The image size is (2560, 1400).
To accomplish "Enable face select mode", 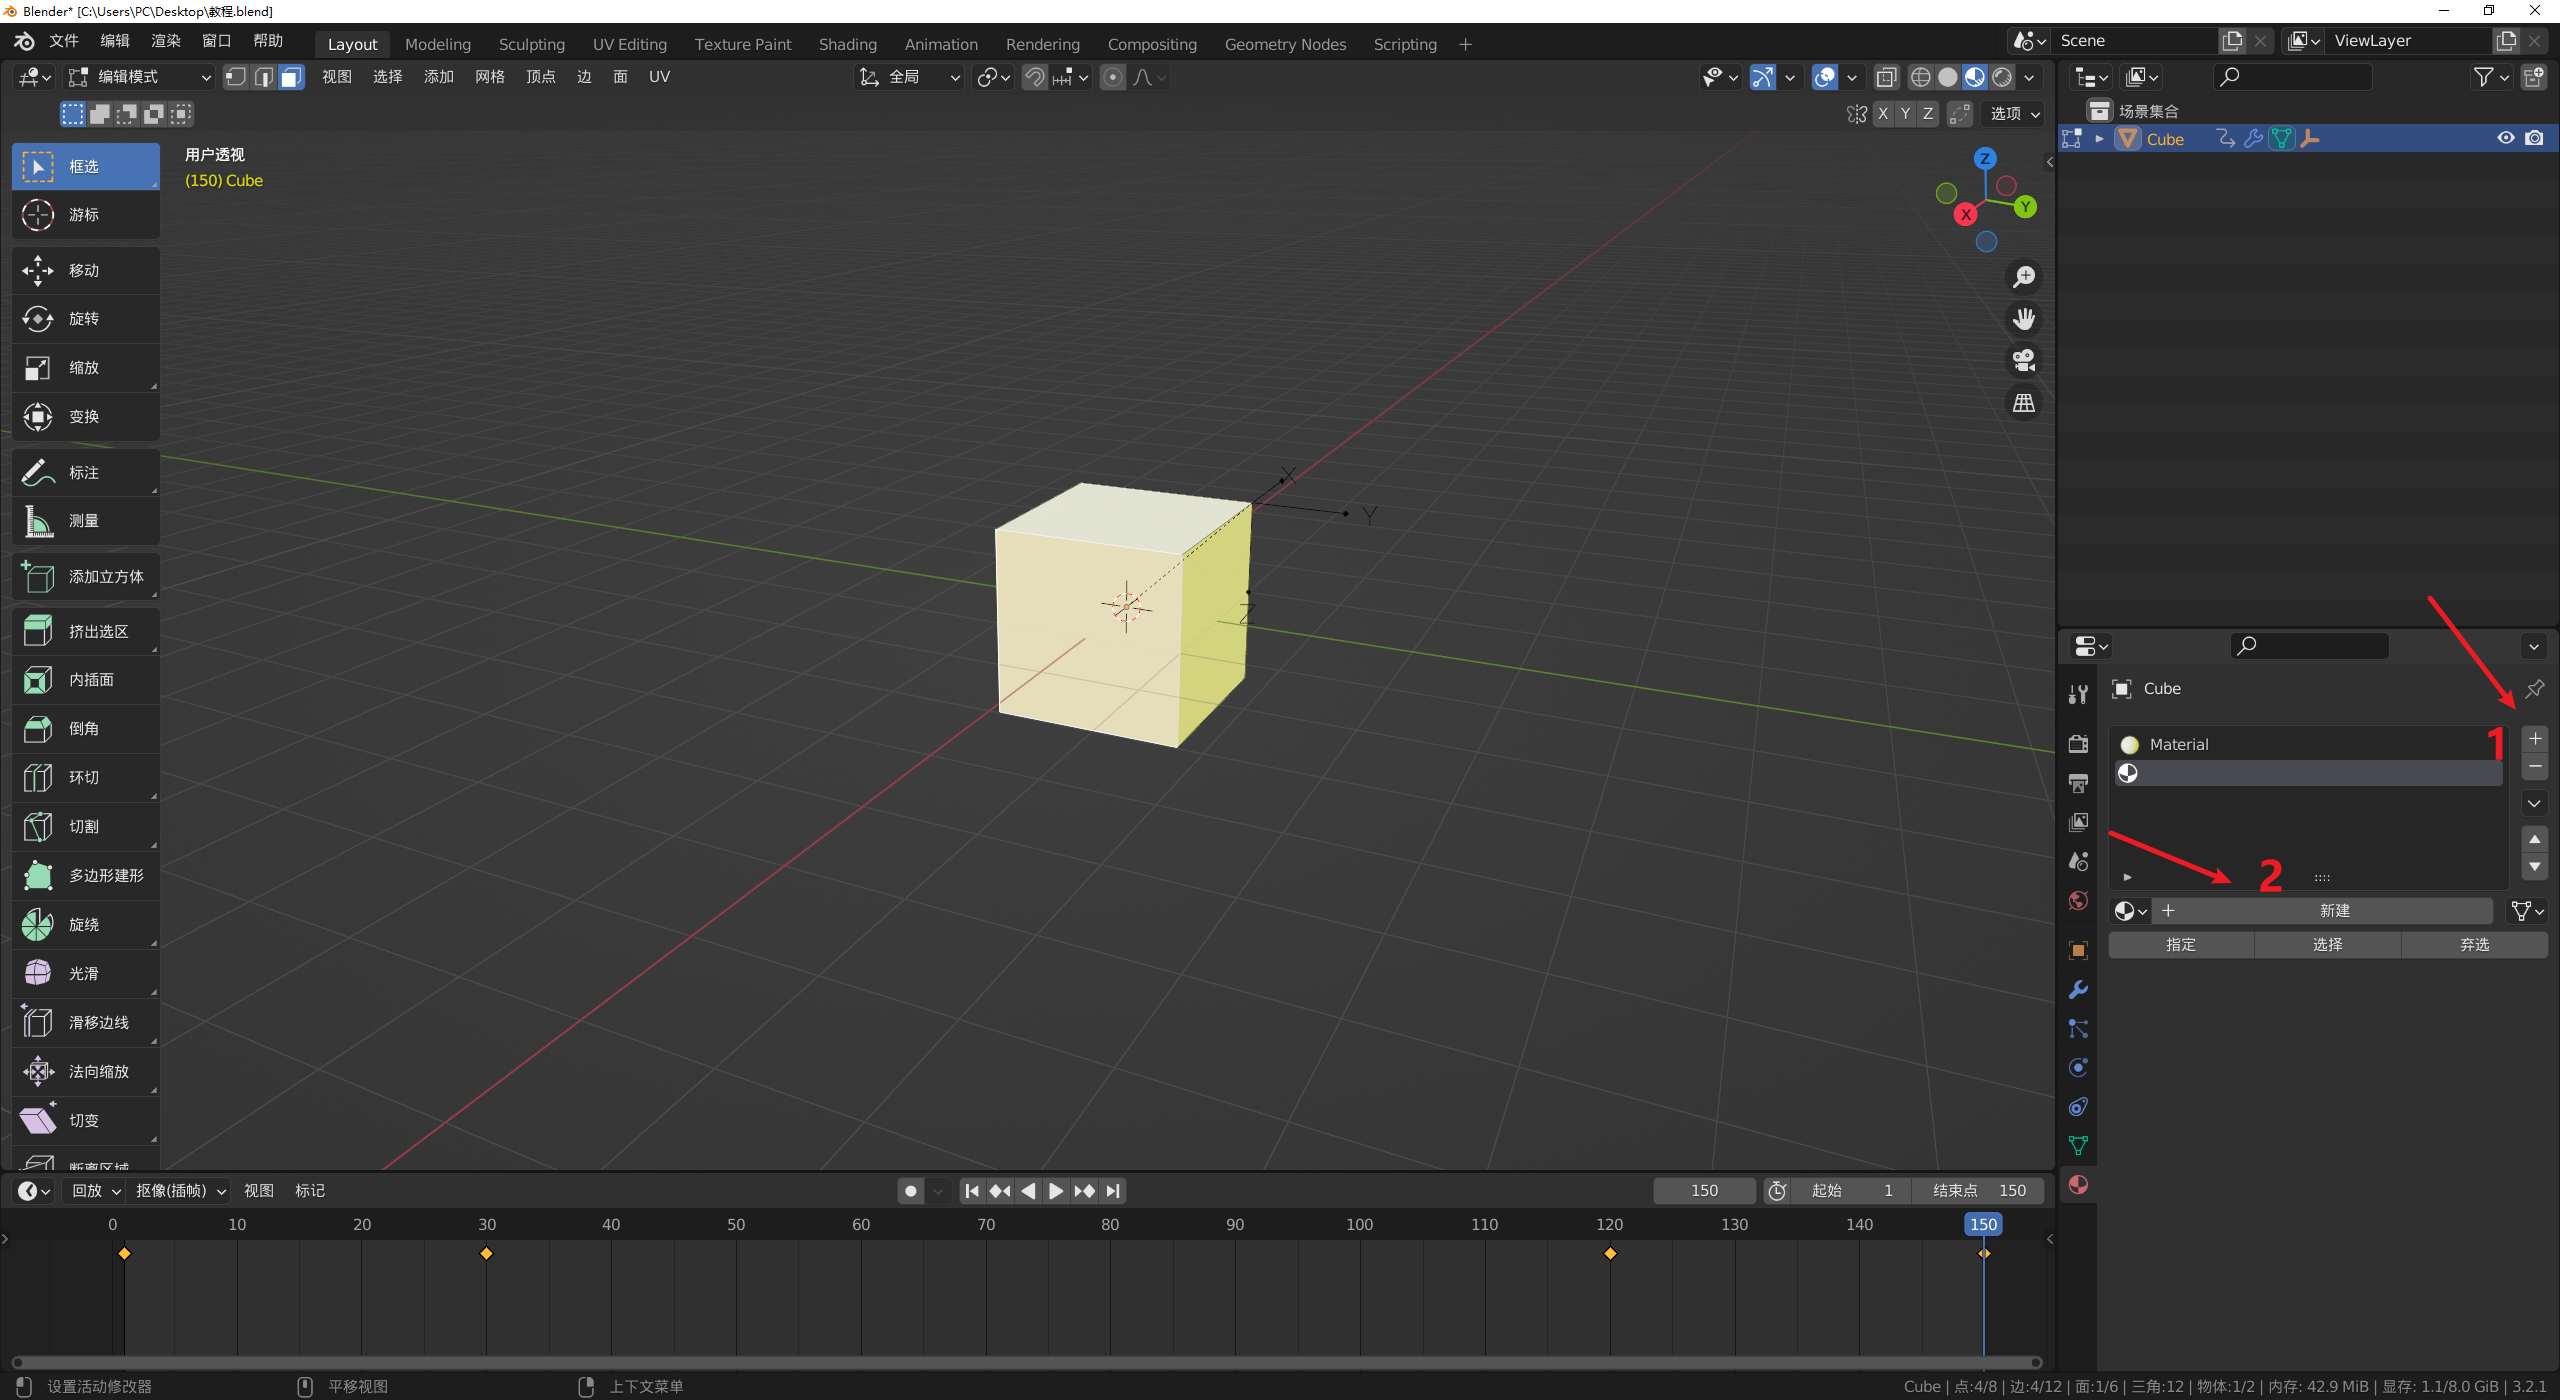I will click(x=291, y=77).
